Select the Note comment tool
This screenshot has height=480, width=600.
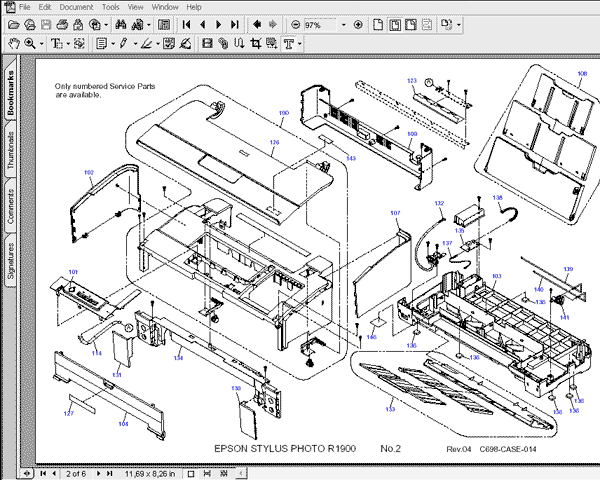point(101,44)
